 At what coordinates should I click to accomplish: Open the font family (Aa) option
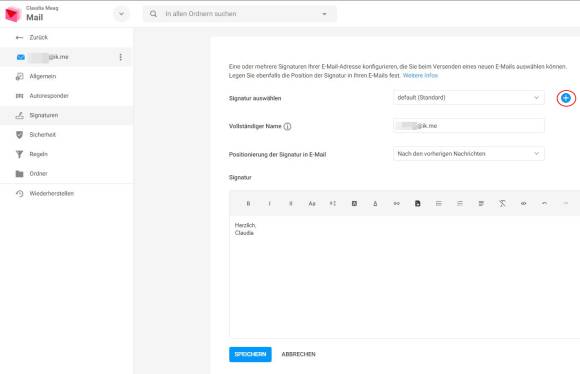point(312,203)
